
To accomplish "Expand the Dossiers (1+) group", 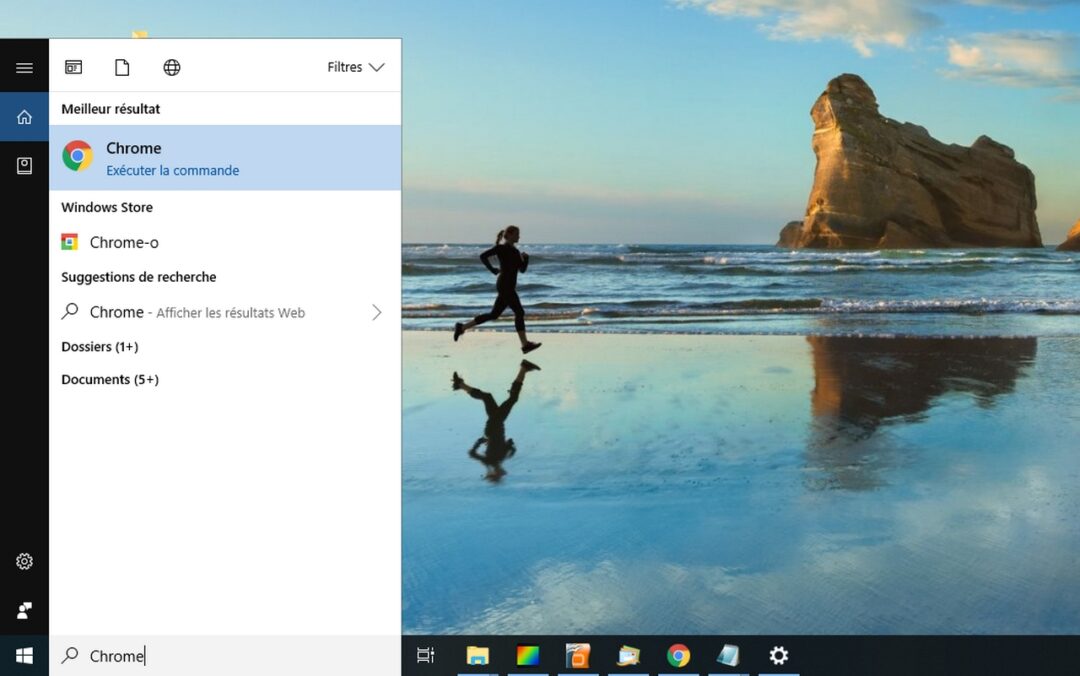I will [x=100, y=347].
